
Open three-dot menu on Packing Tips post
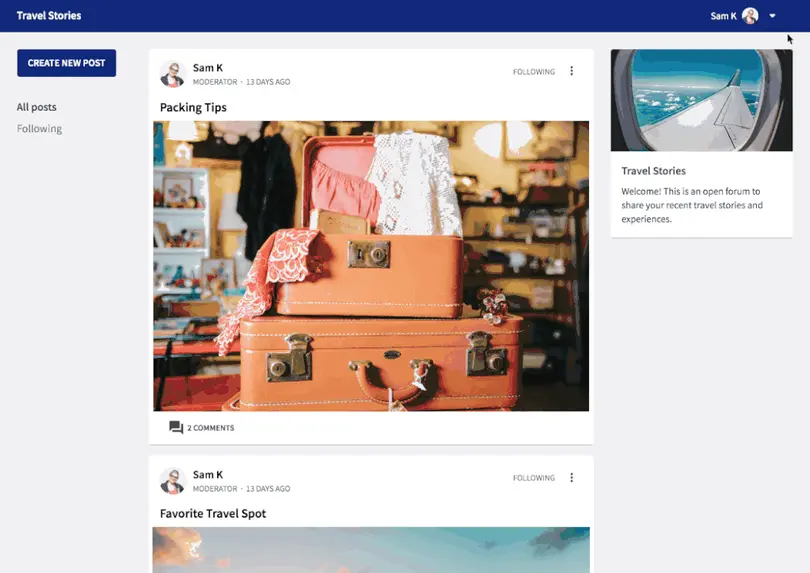coord(572,71)
